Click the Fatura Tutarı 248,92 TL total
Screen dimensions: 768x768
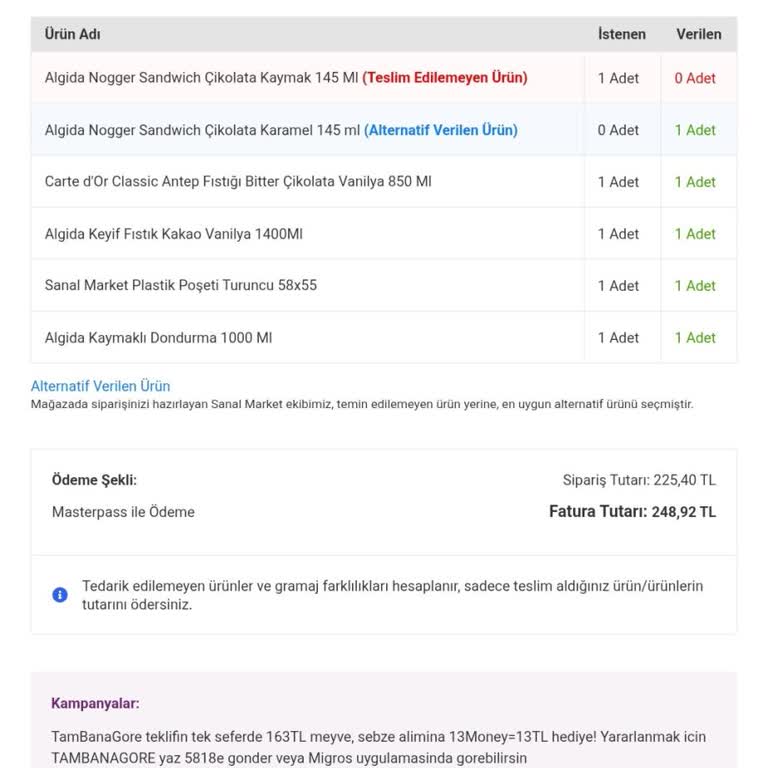pyautogui.click(x=632, y=512)
